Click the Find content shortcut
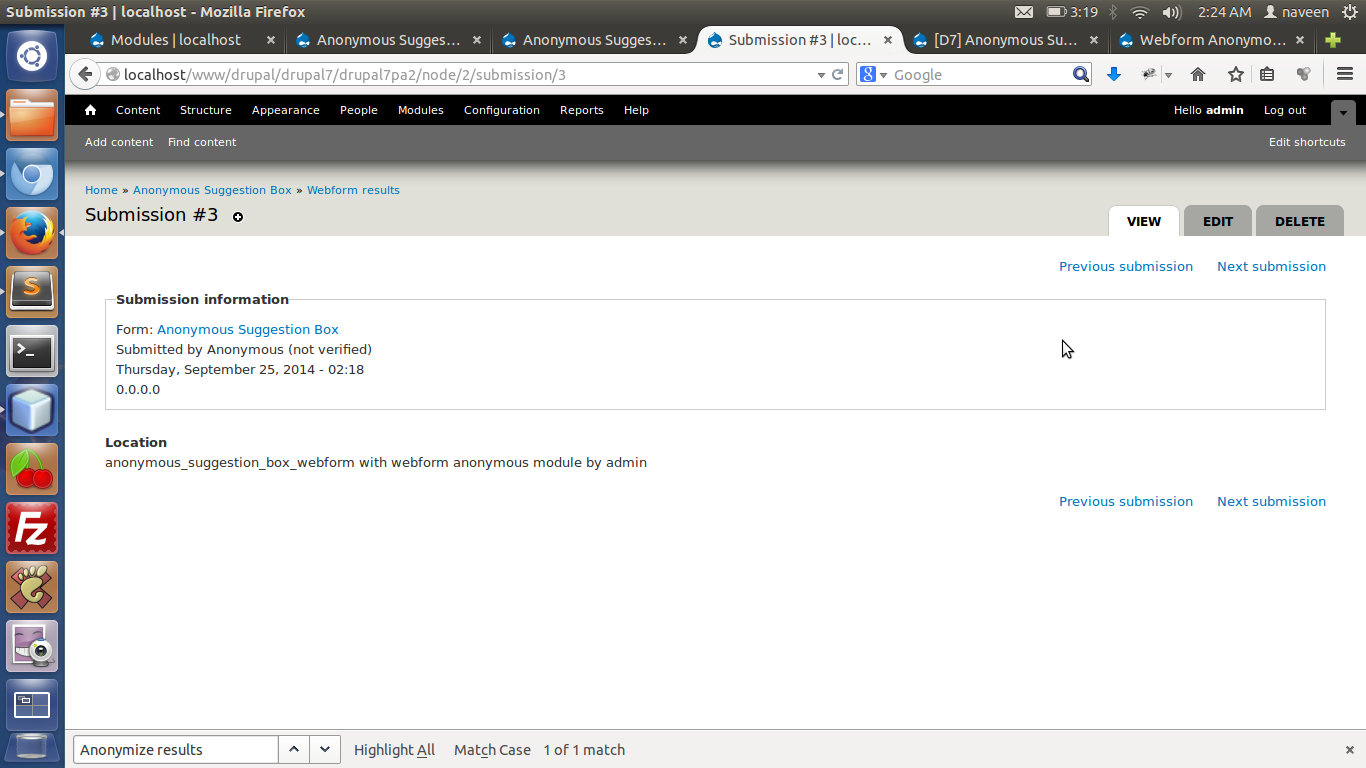The height and width of the screenshot is (768, 1366). (x=202, y=142)
